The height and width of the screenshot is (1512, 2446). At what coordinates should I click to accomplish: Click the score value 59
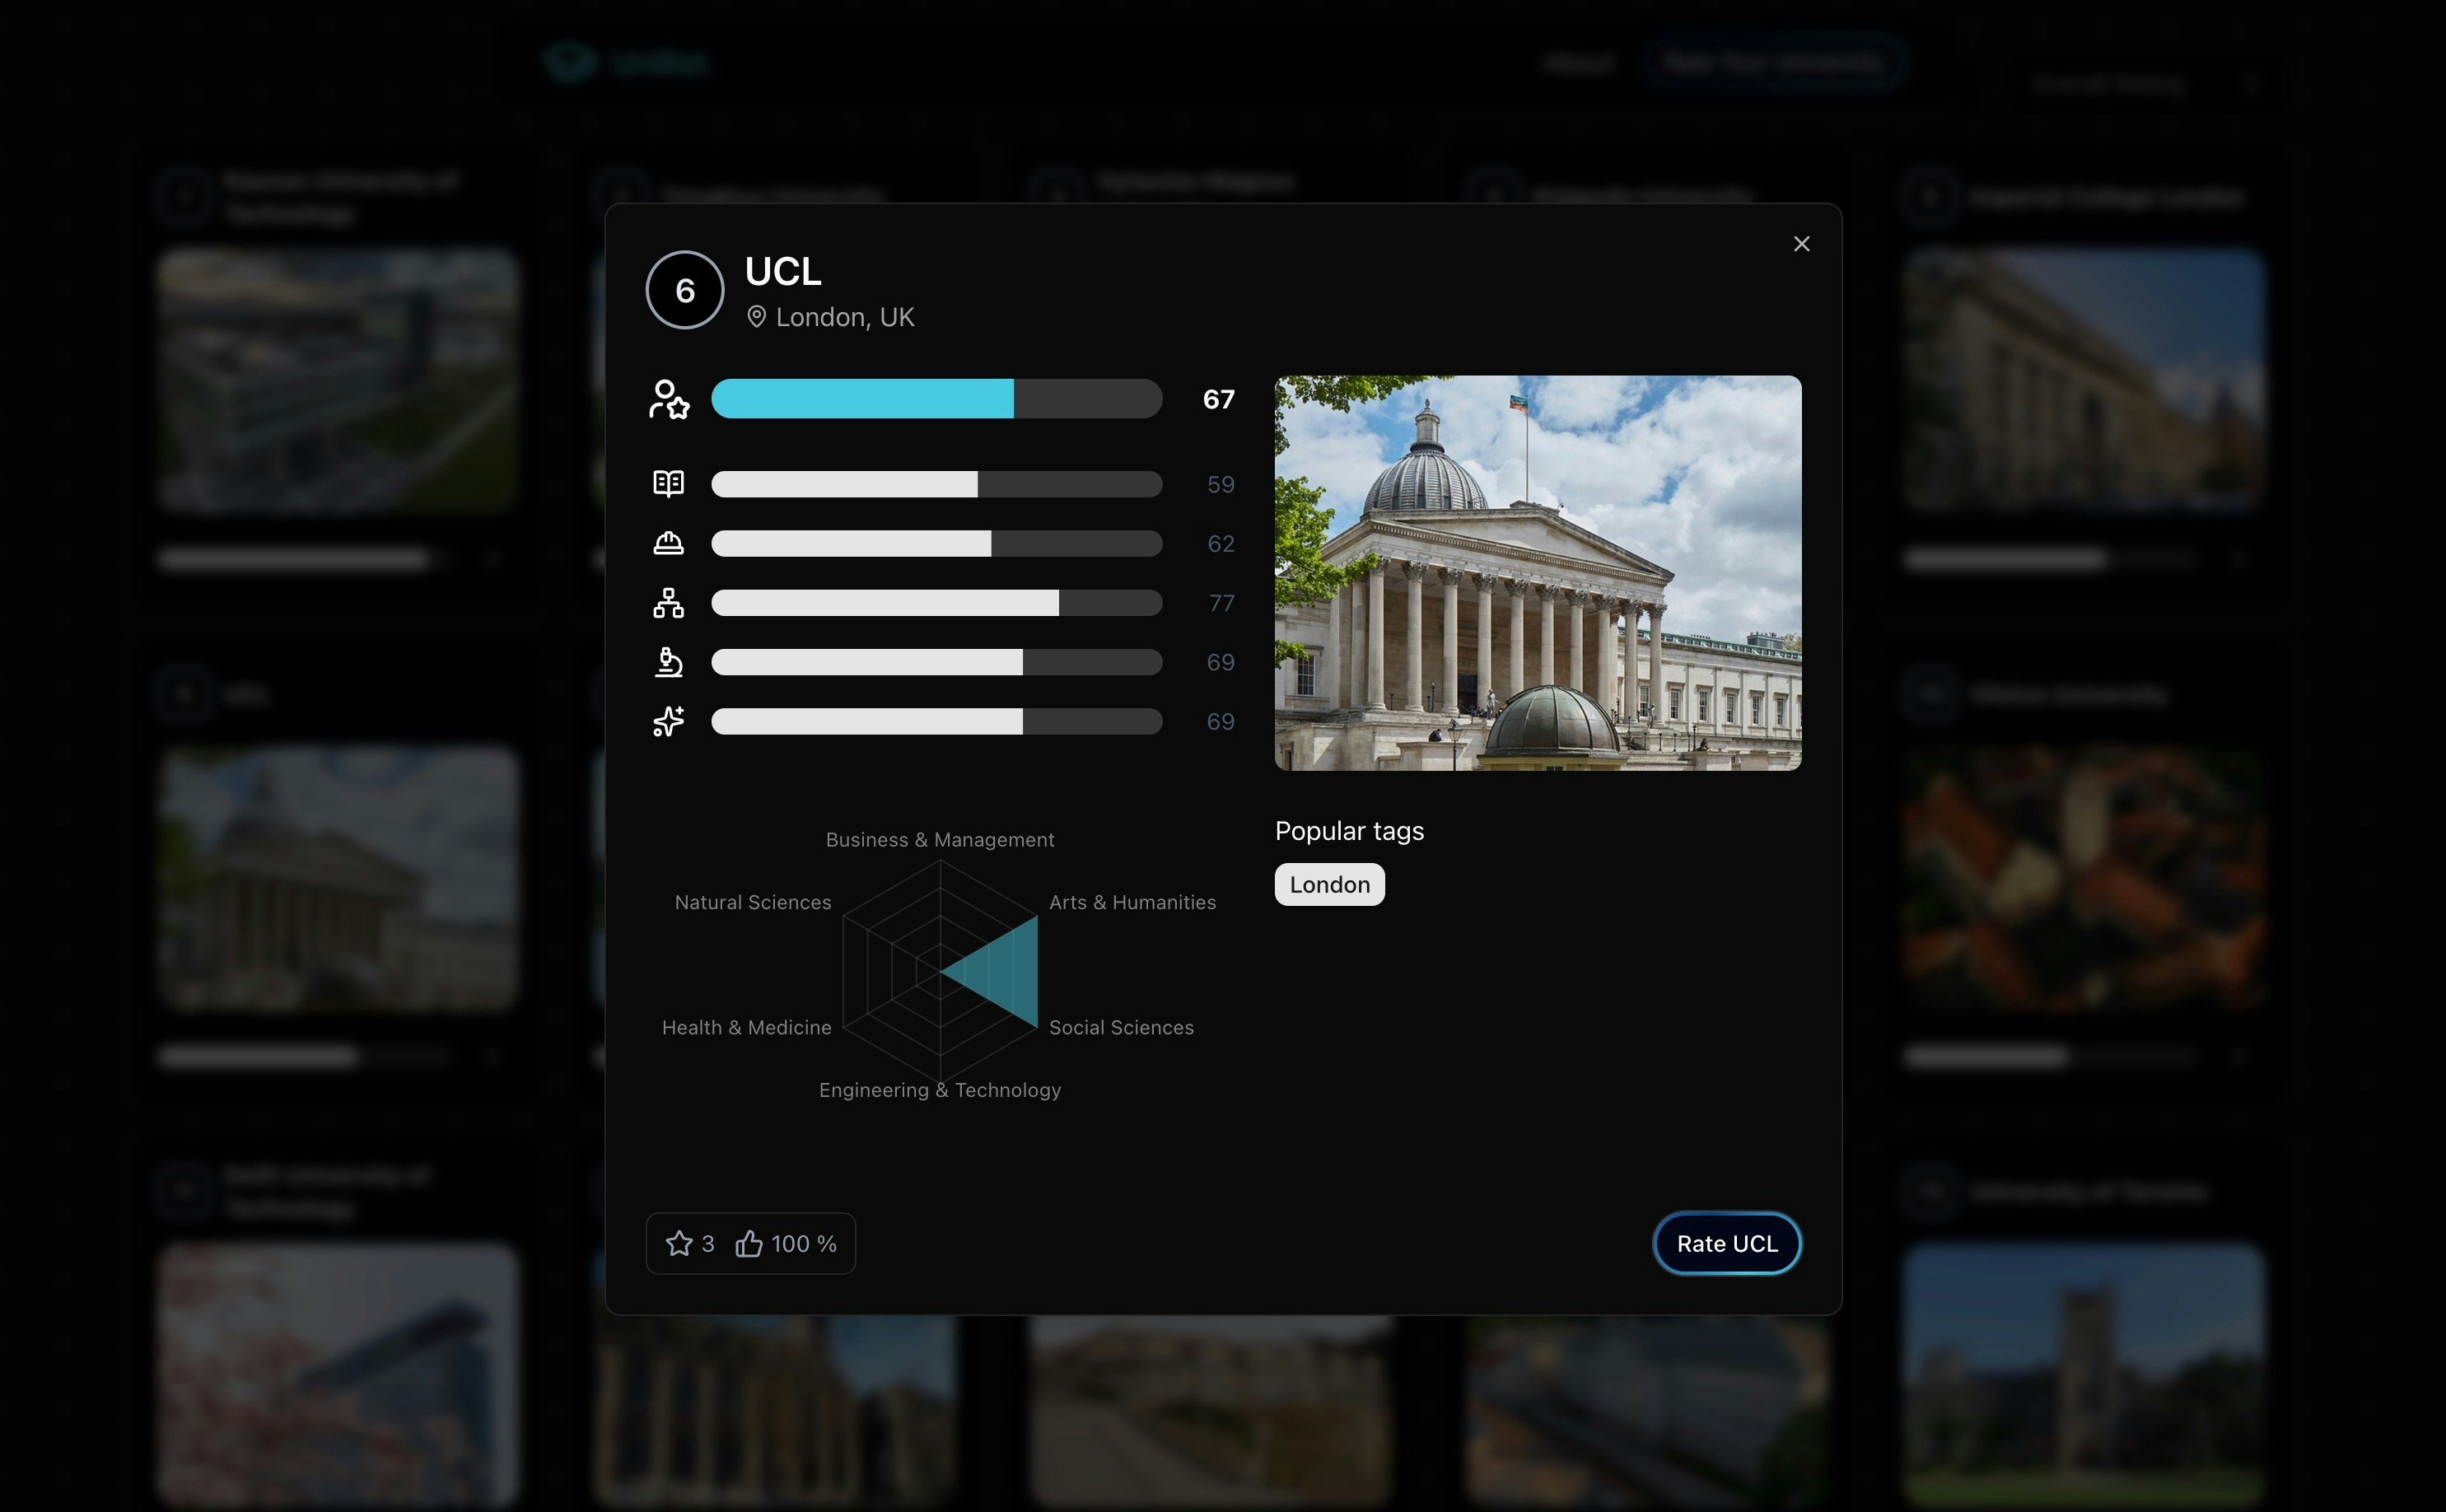tap(1220, 484)
